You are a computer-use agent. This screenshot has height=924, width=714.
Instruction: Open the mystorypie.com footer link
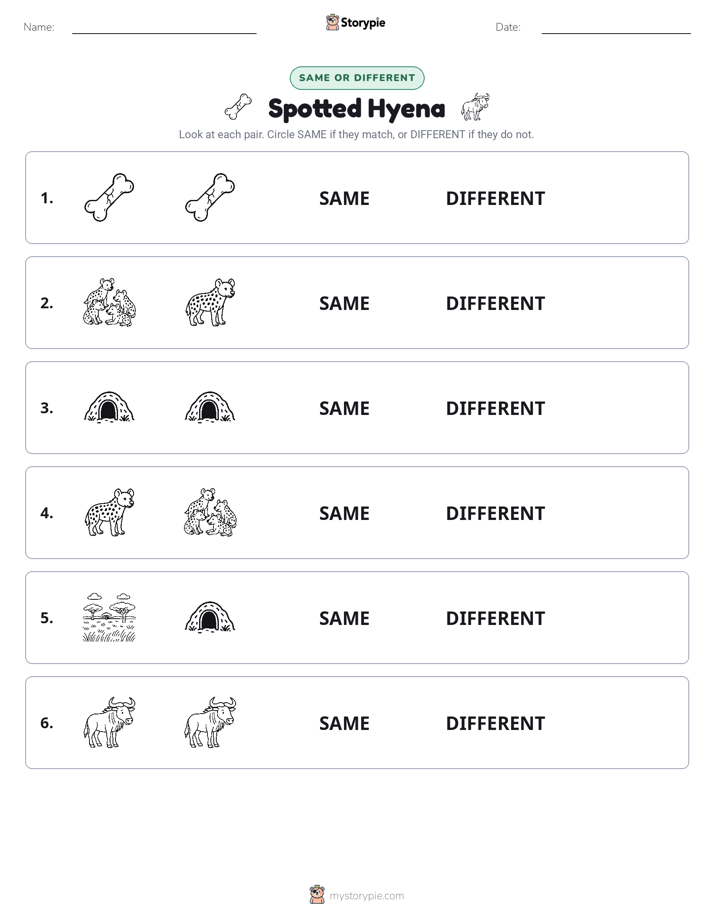click(x=366, y=896)
